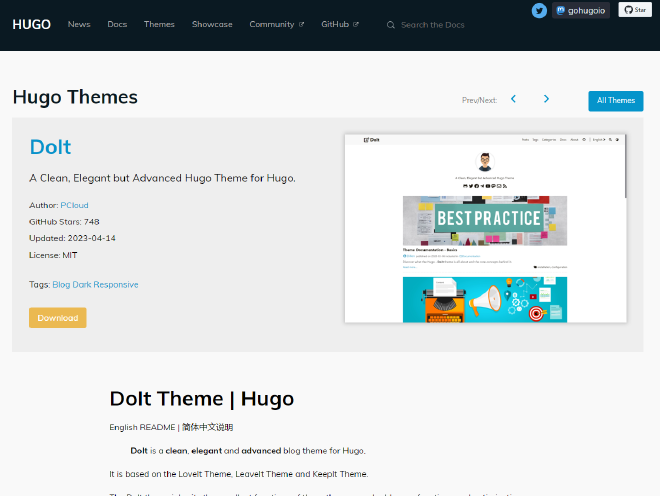Click the yellow Download button
660x496 pixels.
coord(58,317)
